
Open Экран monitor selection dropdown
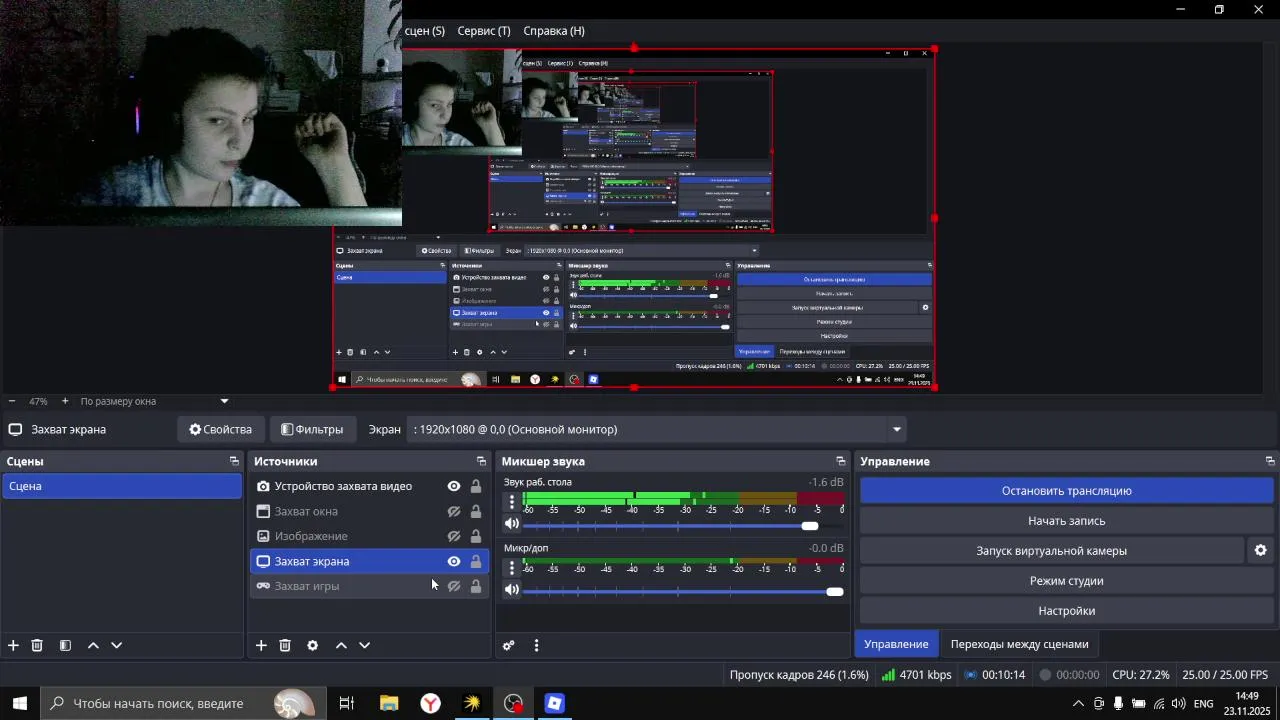tap(658, 429)
